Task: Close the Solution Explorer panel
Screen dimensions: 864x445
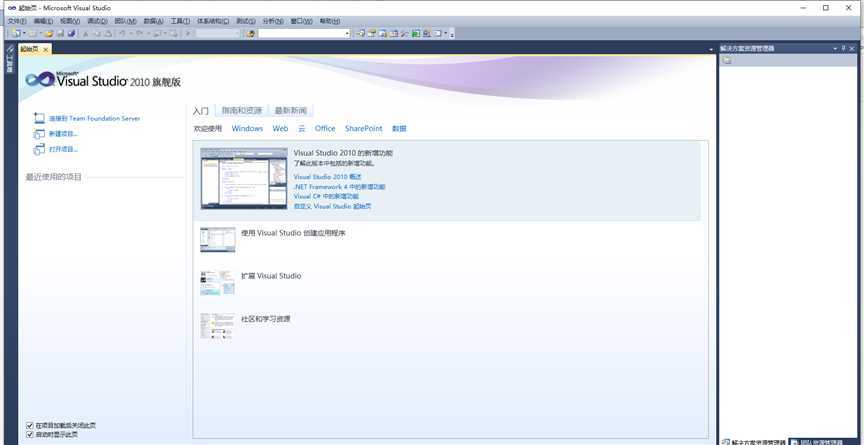Action: (x=852, y=48)
